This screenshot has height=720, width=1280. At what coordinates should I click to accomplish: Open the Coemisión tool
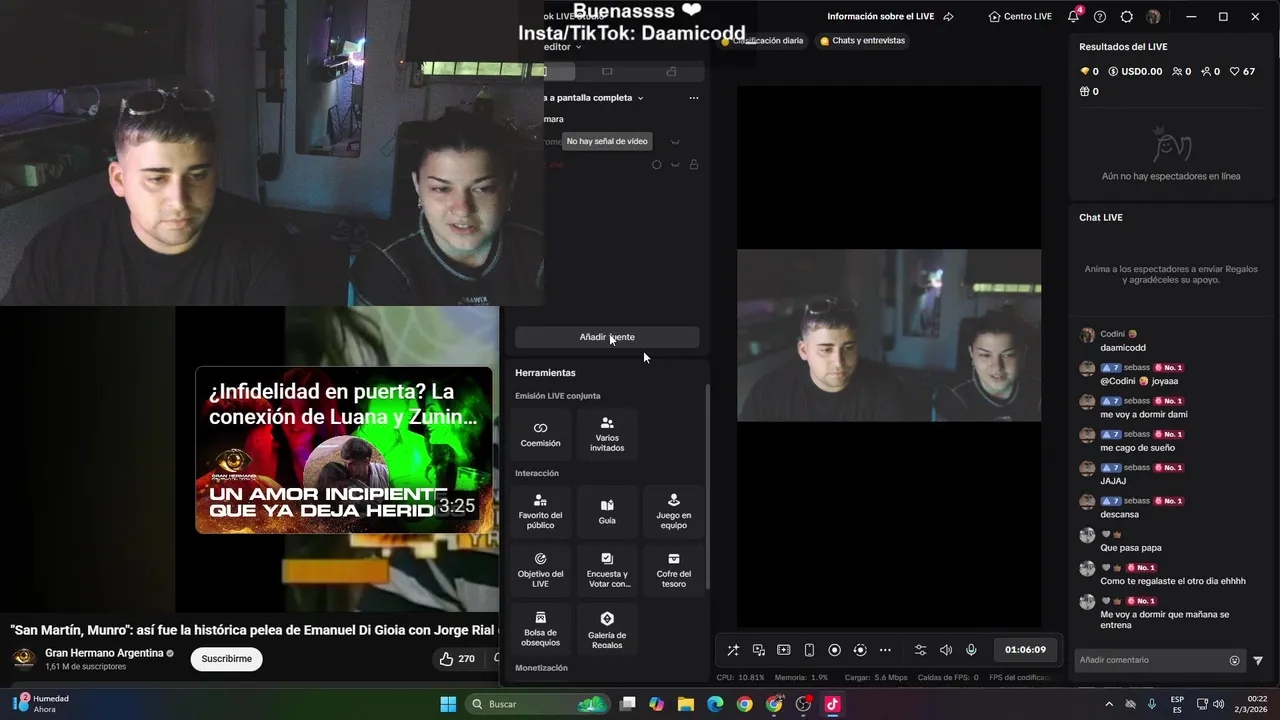(x=540, y=434)
